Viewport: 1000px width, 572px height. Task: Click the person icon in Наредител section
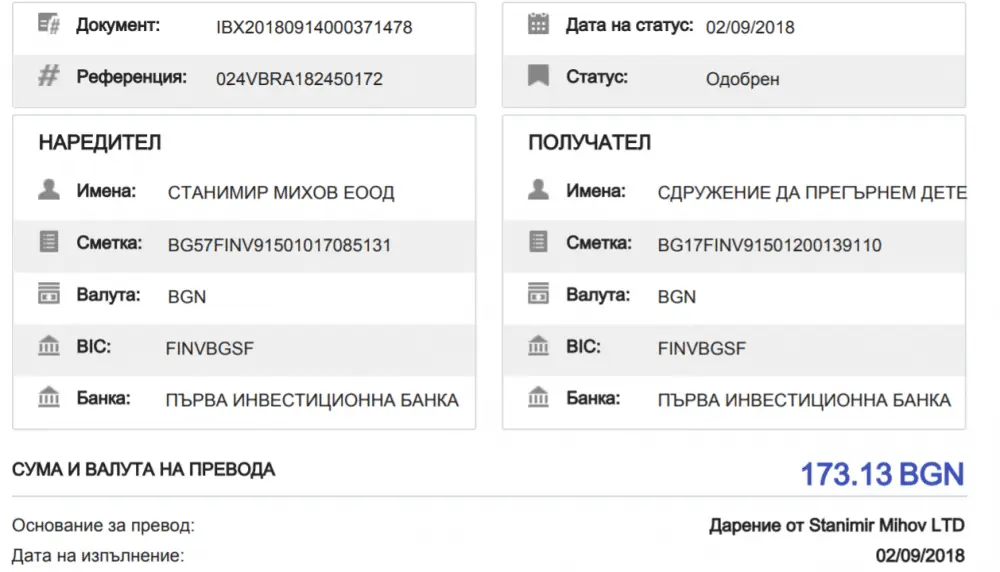click(49, 190)
